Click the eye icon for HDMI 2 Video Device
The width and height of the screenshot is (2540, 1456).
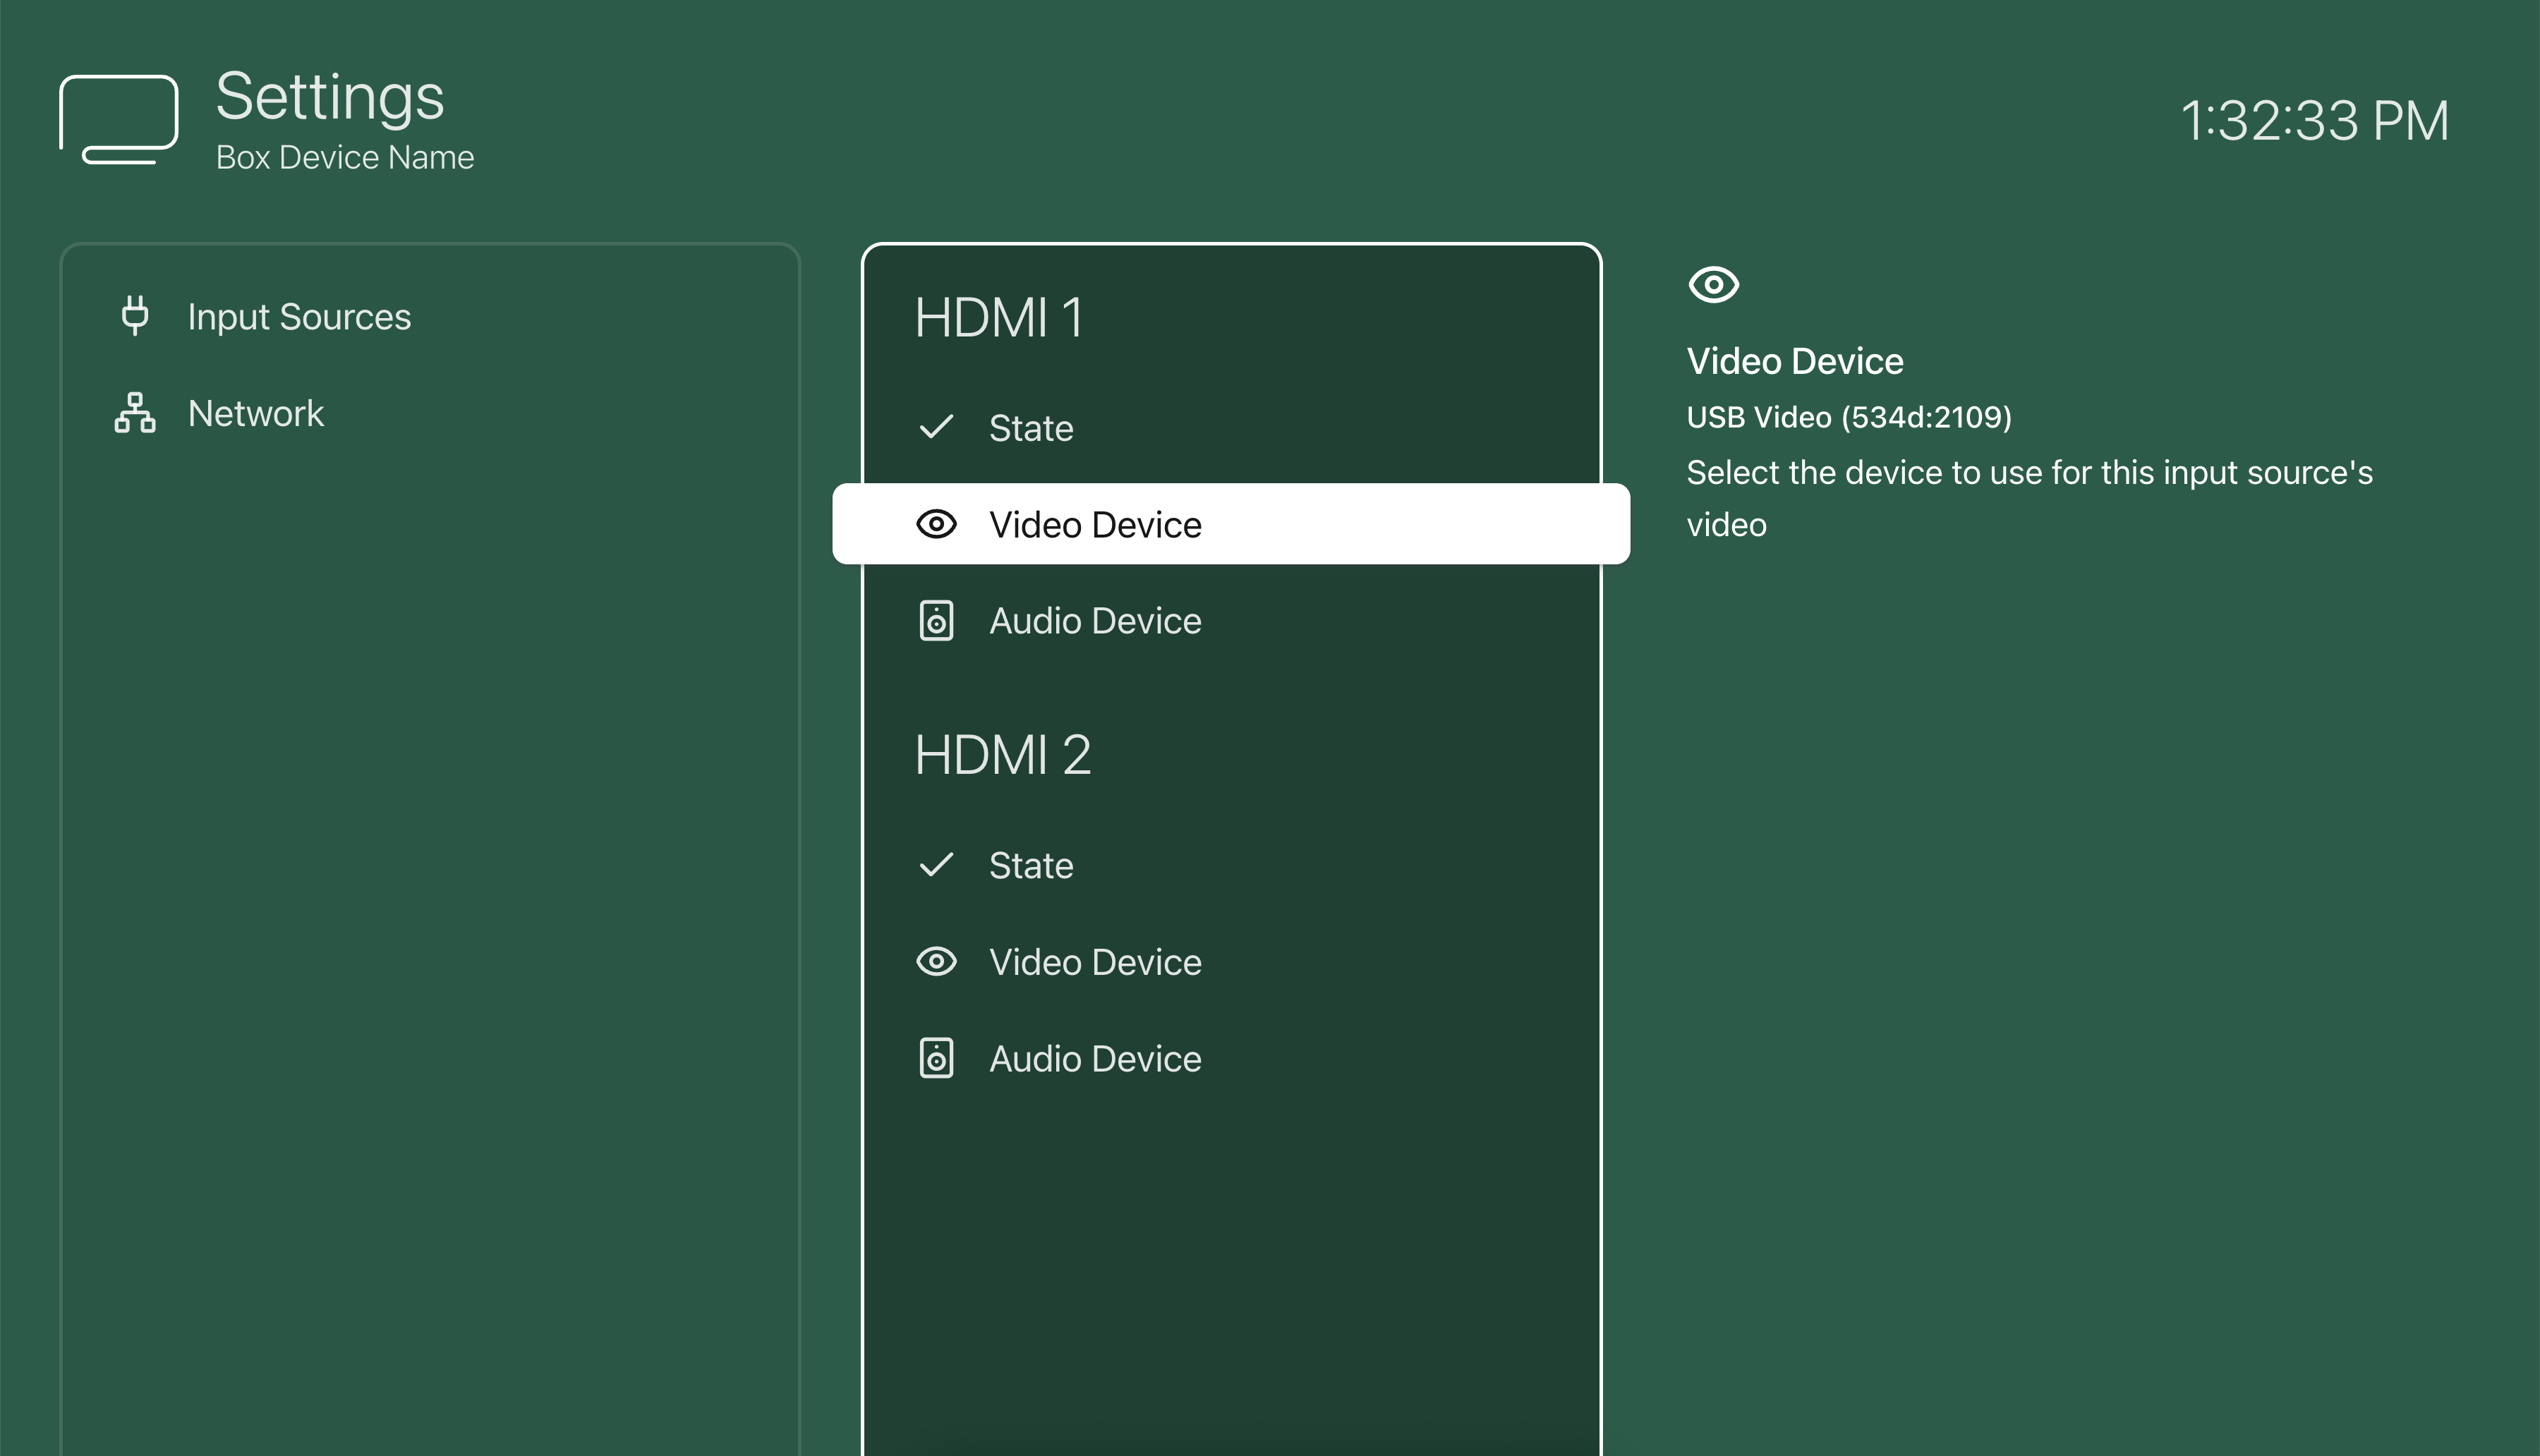(x=936, y=962)
